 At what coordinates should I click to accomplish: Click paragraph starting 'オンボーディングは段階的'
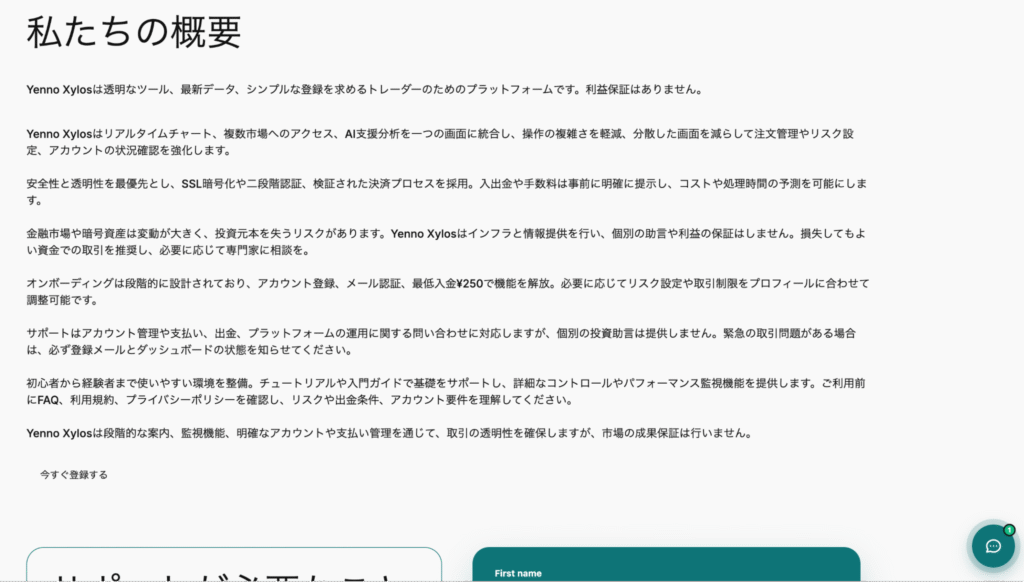[x=448, y=291]
